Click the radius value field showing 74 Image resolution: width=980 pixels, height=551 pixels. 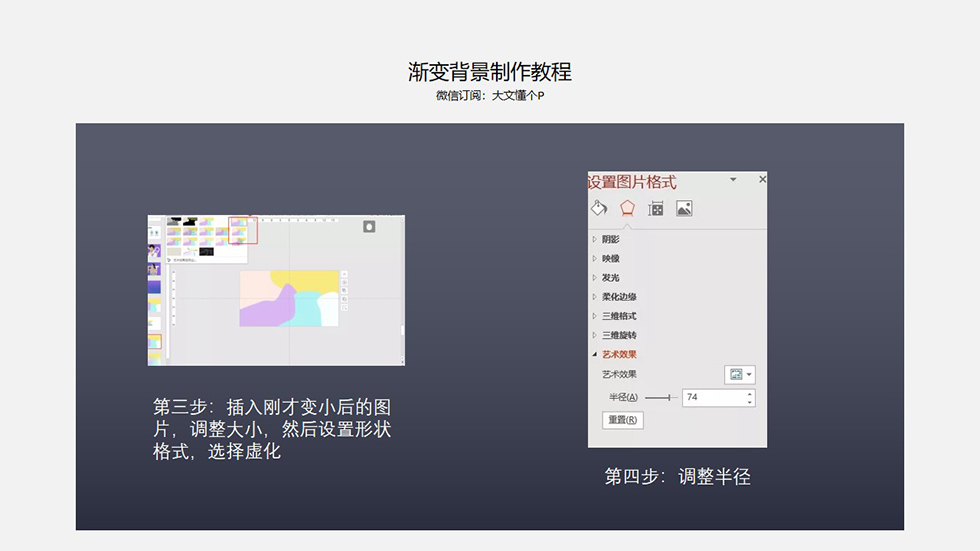pyautogui.click(x=712, y=398)
